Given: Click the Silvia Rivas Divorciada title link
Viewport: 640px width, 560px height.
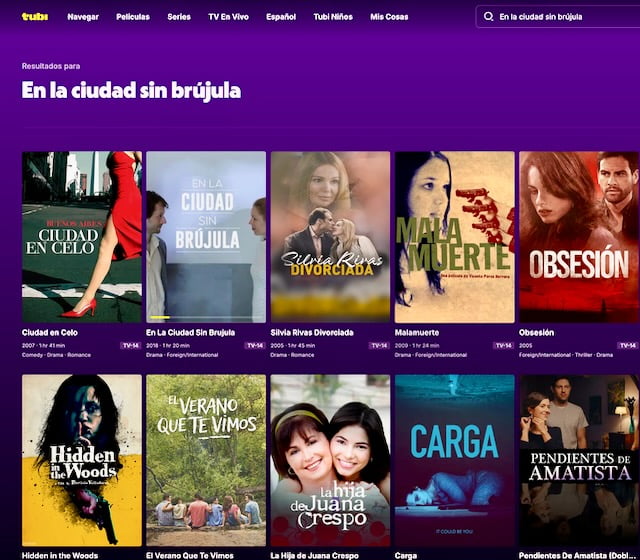Looking at the screenshot, I should coord(312,333).
